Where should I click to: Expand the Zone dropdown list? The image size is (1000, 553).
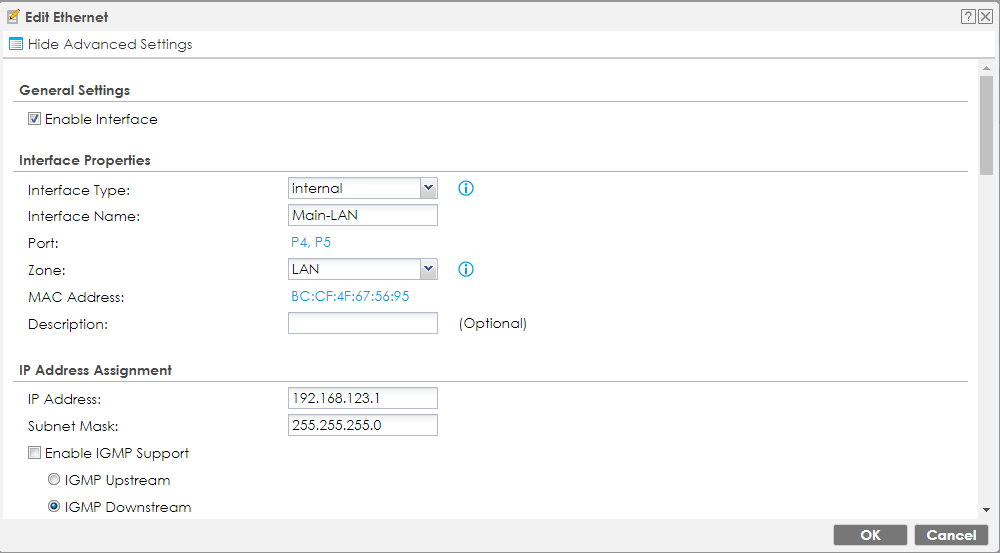[x=428, y=269]
